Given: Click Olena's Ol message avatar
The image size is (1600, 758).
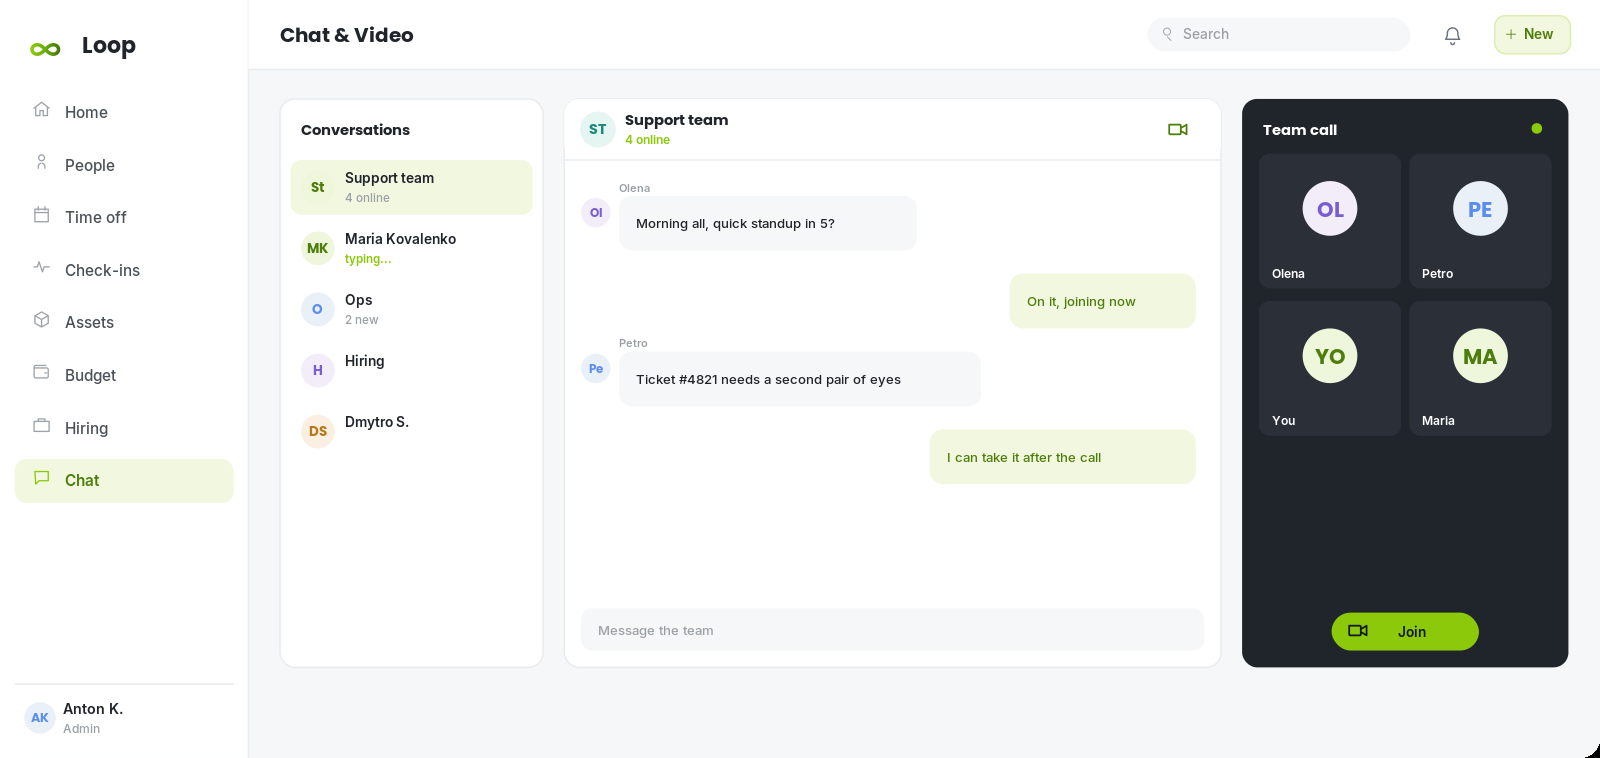Looking at the screenshot, I should [596, 212].
